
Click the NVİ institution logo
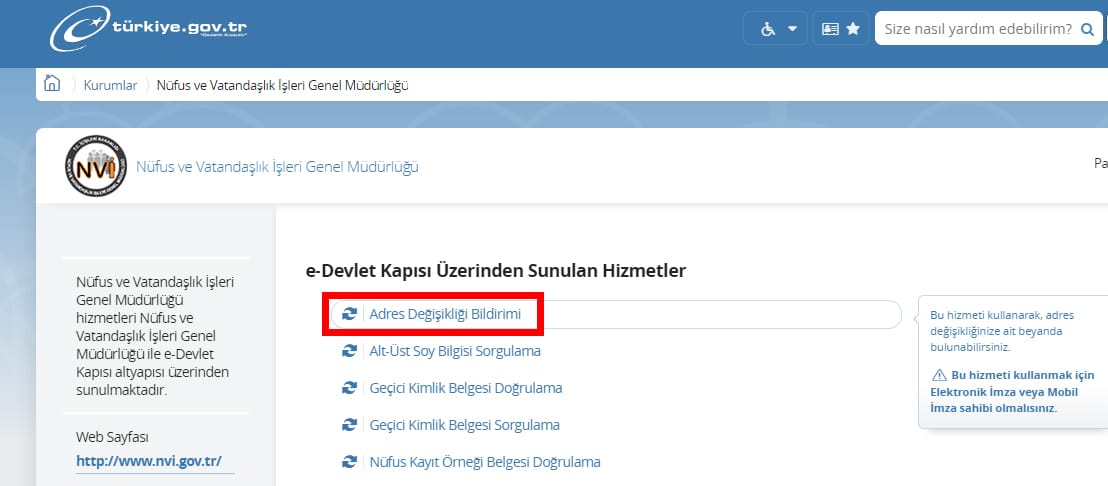(95, 166)
